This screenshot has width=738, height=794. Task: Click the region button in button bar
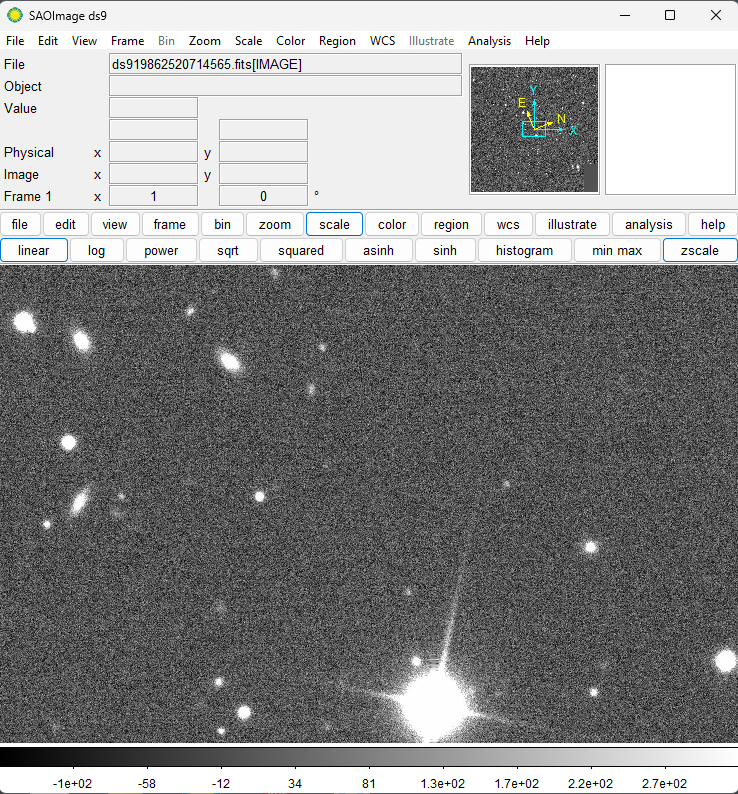(x=451, y=224)
